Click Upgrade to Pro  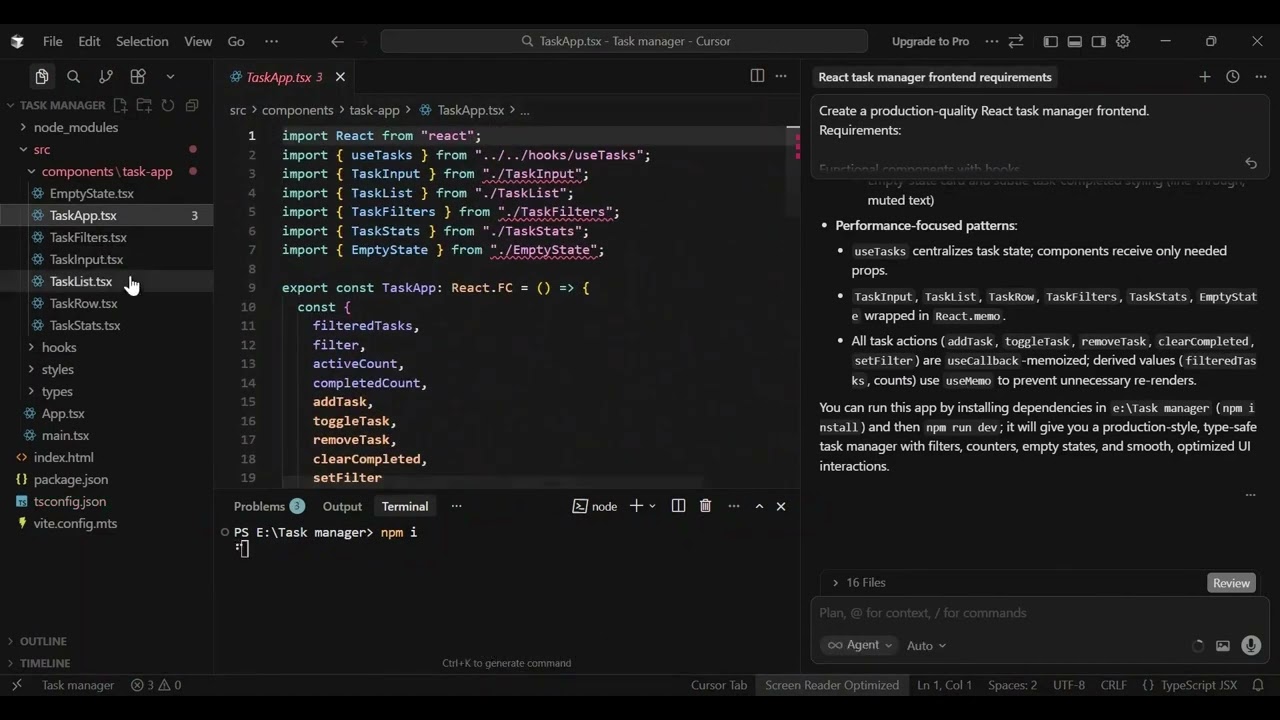(x=930, y=41)
